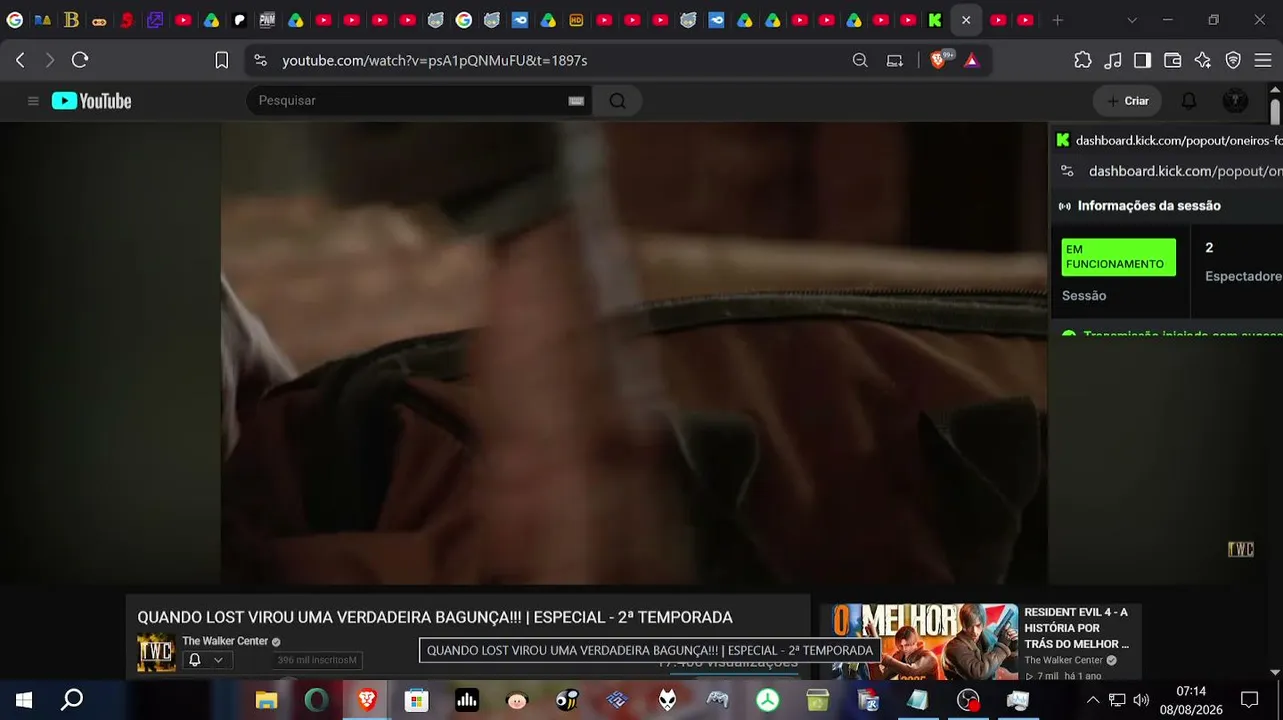Open site settings icon in address bar

tap(261, 60)
